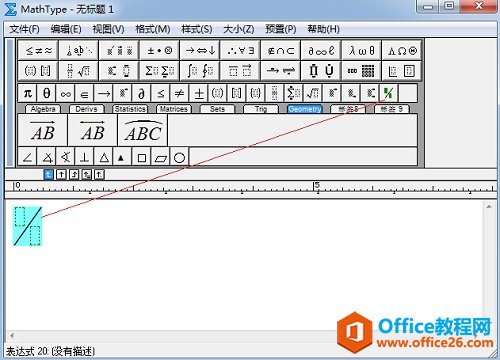Image resolution: width=500 pixels, height=360 pixels.
Task: Insert the square root template from small bar
Action: pos(313,93)
